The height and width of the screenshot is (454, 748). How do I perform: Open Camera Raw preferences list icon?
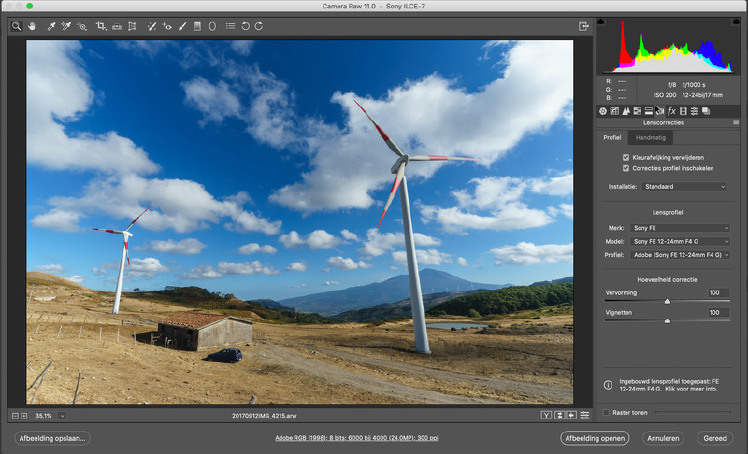(x=230, y=26)
